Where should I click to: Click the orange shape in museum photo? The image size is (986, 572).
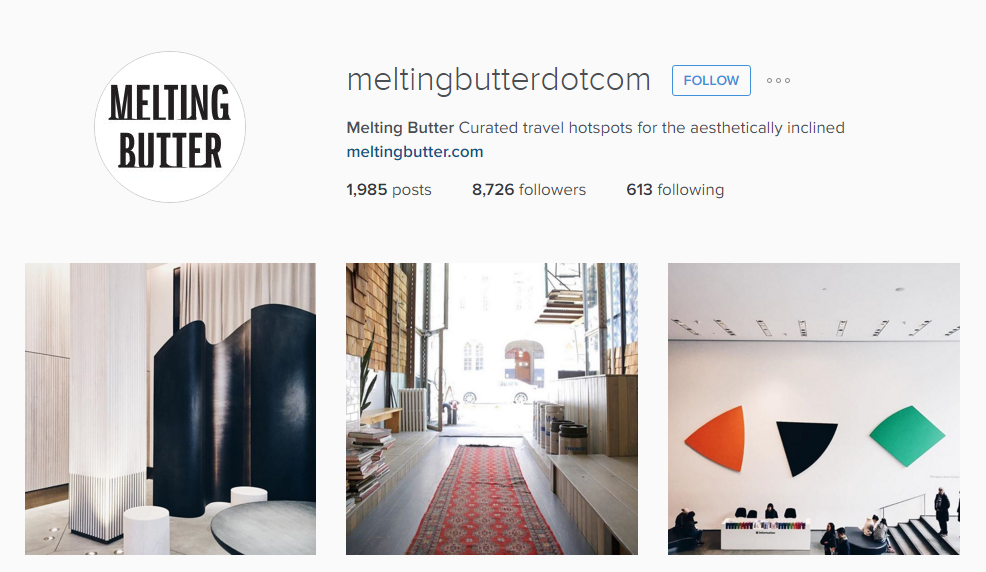pos(717,437)
